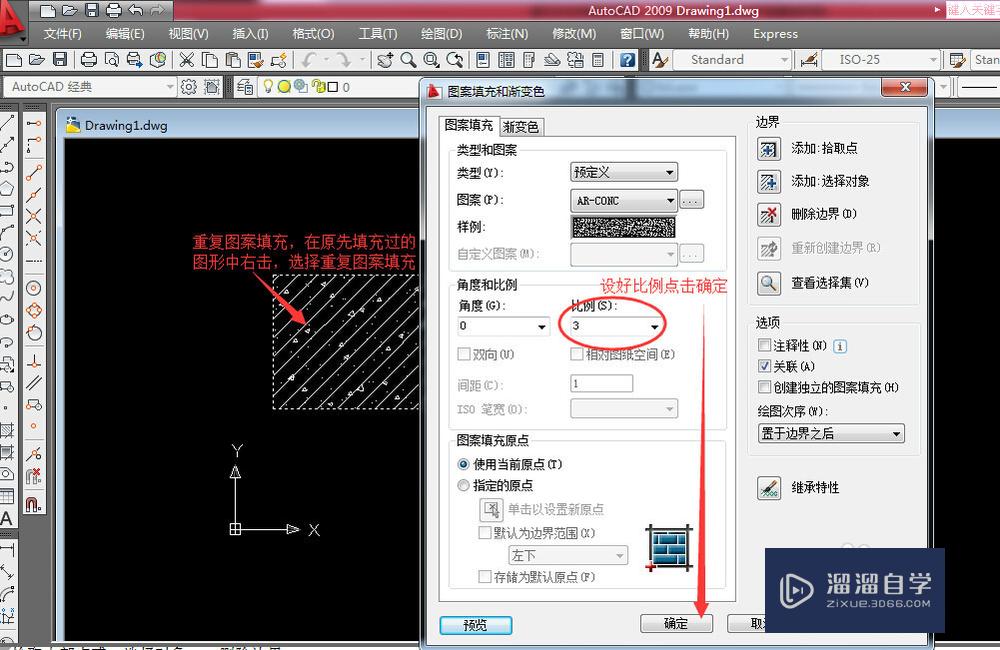Click the Add: Pick points icon button
The width and height of the screenshot is (1000, 650).
pyautogui.click(x=768, y=149)
